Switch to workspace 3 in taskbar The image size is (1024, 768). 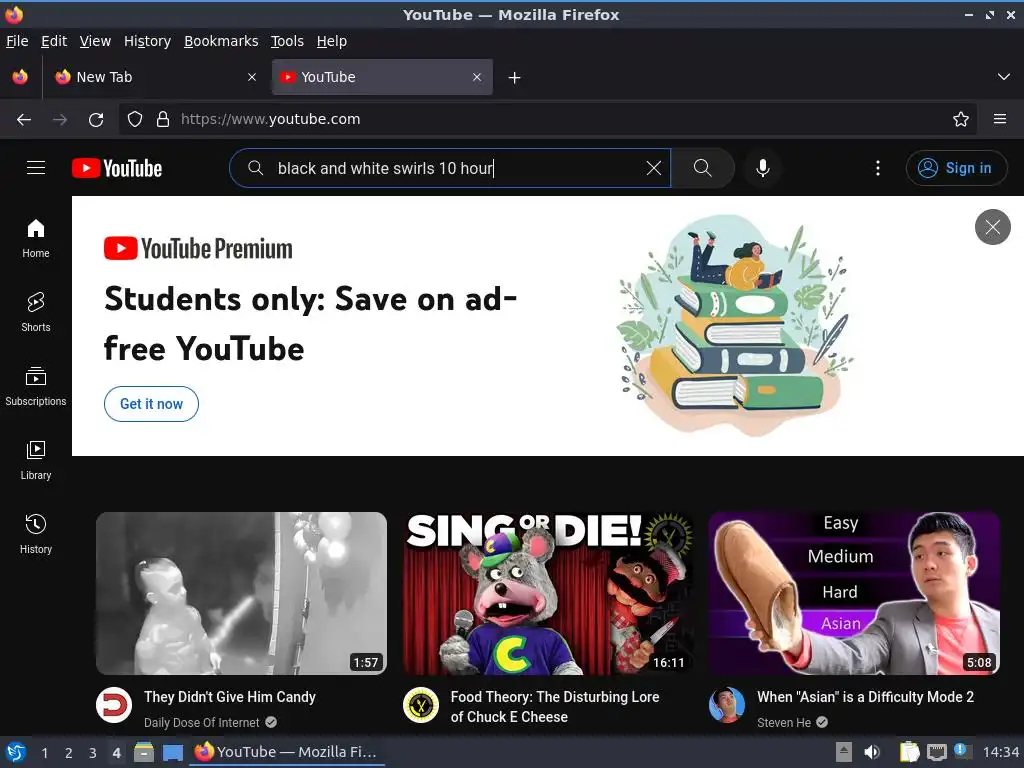click(93, 753)
